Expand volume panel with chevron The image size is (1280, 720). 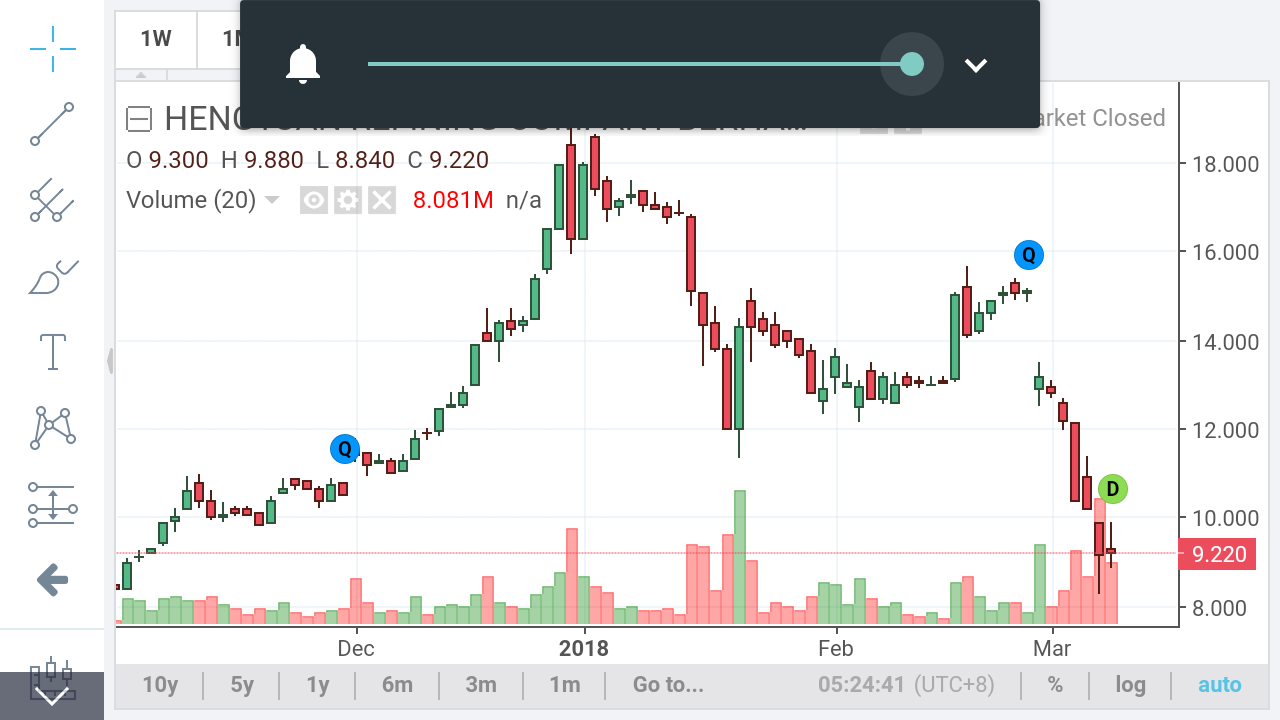tap(975, 66)
